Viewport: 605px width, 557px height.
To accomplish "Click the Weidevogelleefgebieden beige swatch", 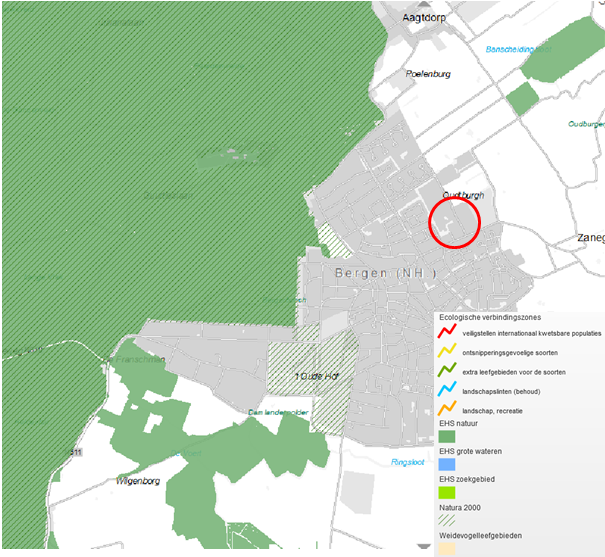I will pyautogui.click(x=446, y=548).
